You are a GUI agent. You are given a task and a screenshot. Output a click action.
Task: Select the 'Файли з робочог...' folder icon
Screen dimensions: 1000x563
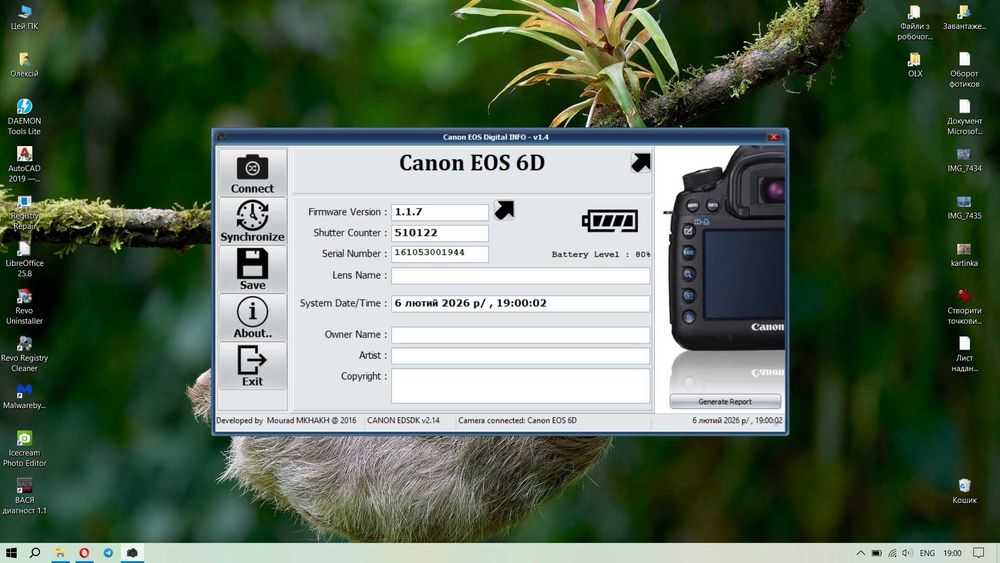915,22
